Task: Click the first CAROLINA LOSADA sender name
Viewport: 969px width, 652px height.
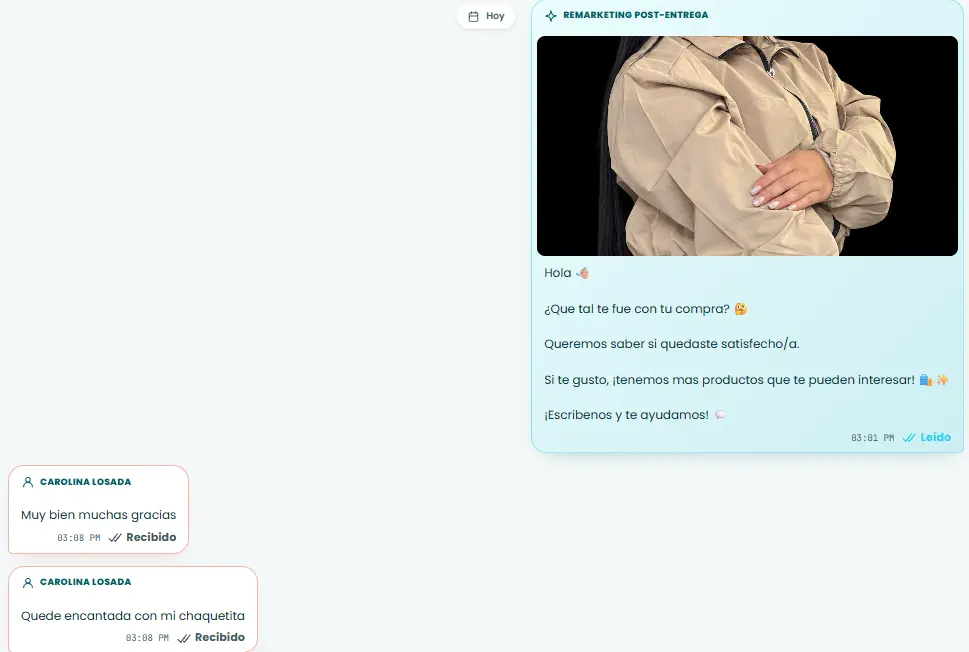Action: (x=85, y=482)
